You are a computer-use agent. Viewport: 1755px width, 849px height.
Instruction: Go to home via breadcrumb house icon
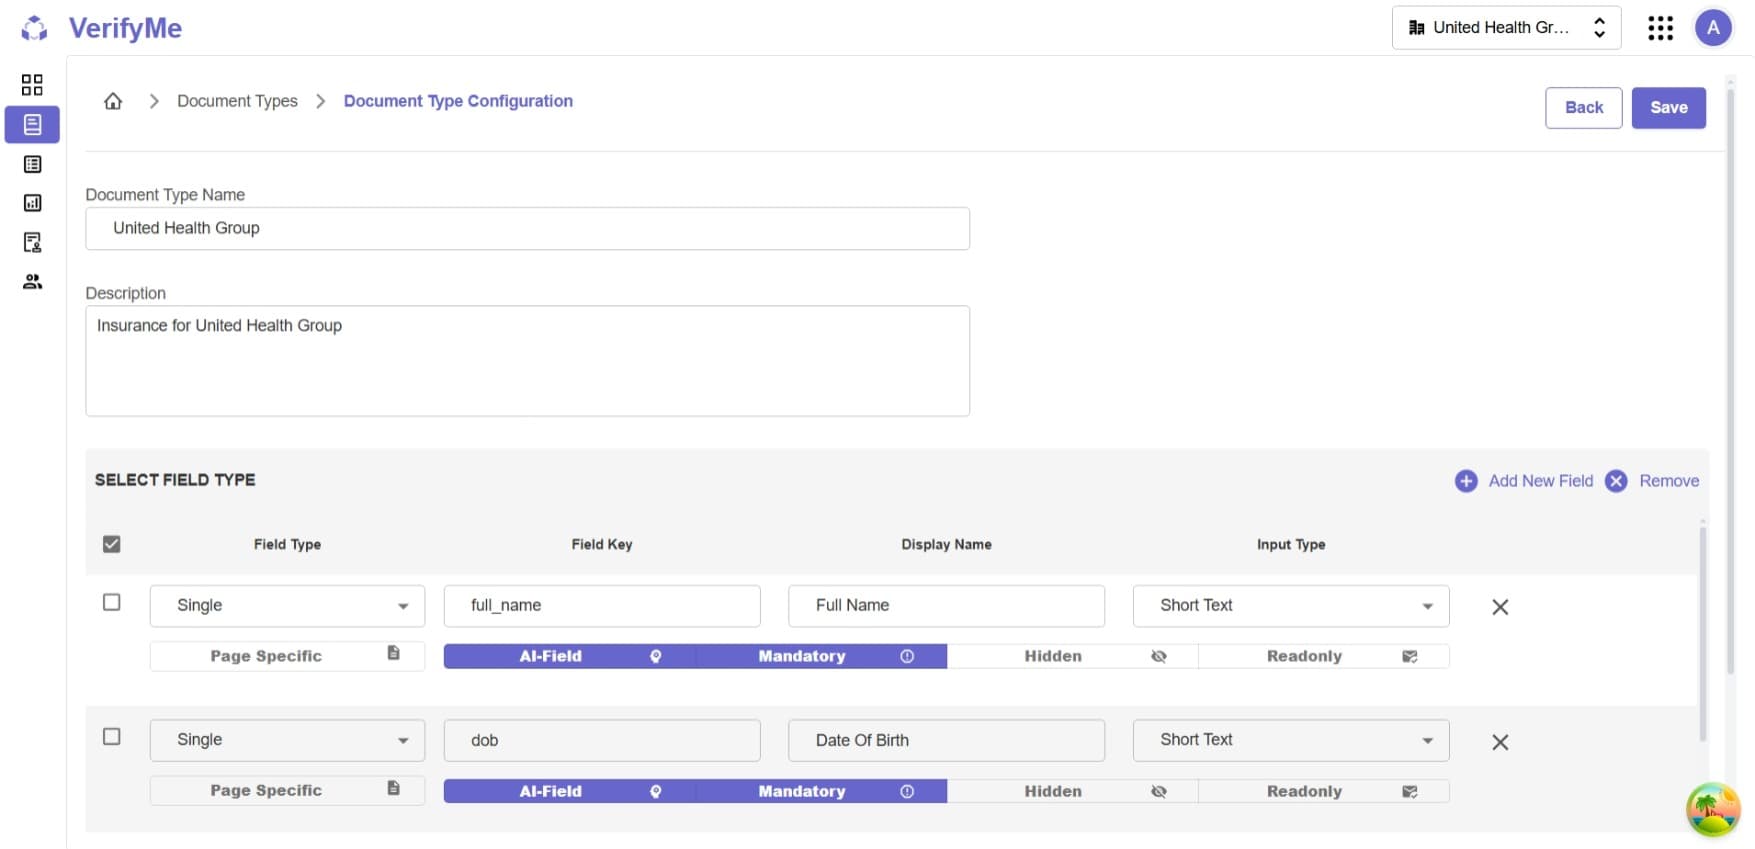[113, 101]
